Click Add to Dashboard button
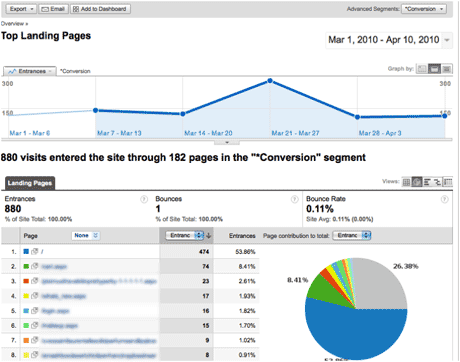Image resolution: width=460 pixels, height=362 pixels. [100, 9]
